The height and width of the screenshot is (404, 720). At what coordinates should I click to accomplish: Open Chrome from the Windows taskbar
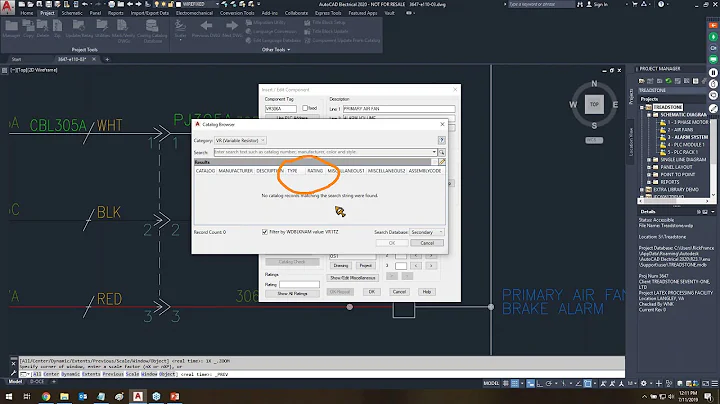point(45,396)
